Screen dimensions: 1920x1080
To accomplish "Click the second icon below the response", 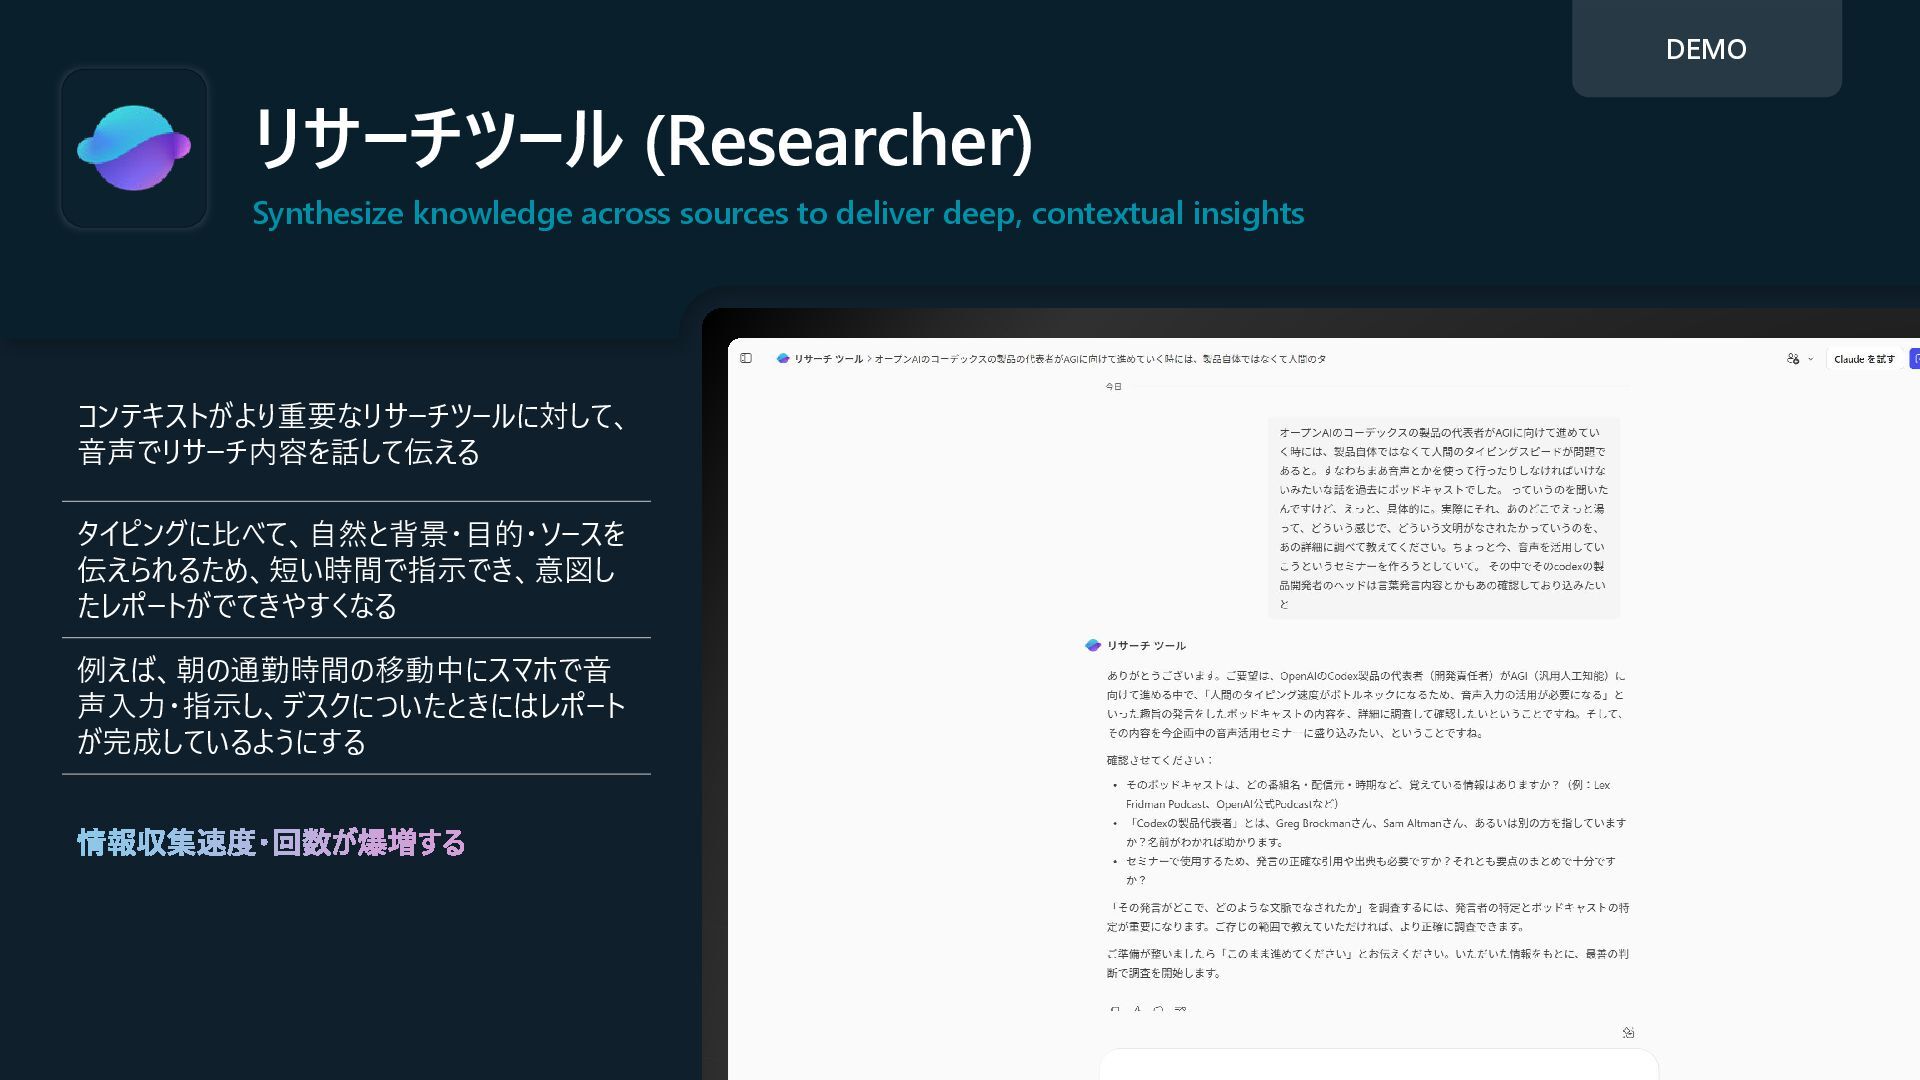I will (1137, 1010).
